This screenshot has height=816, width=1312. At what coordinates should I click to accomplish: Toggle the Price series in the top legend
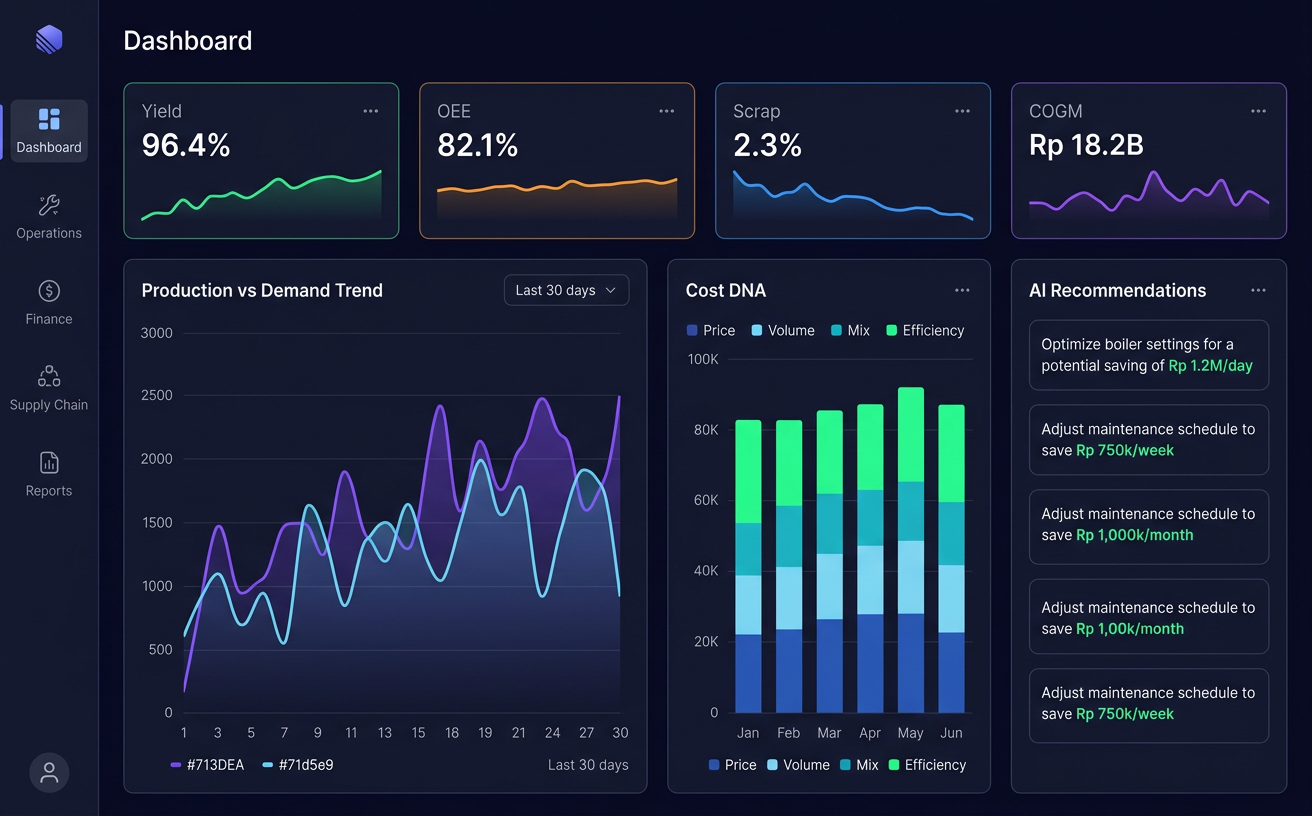click(711, 330)
